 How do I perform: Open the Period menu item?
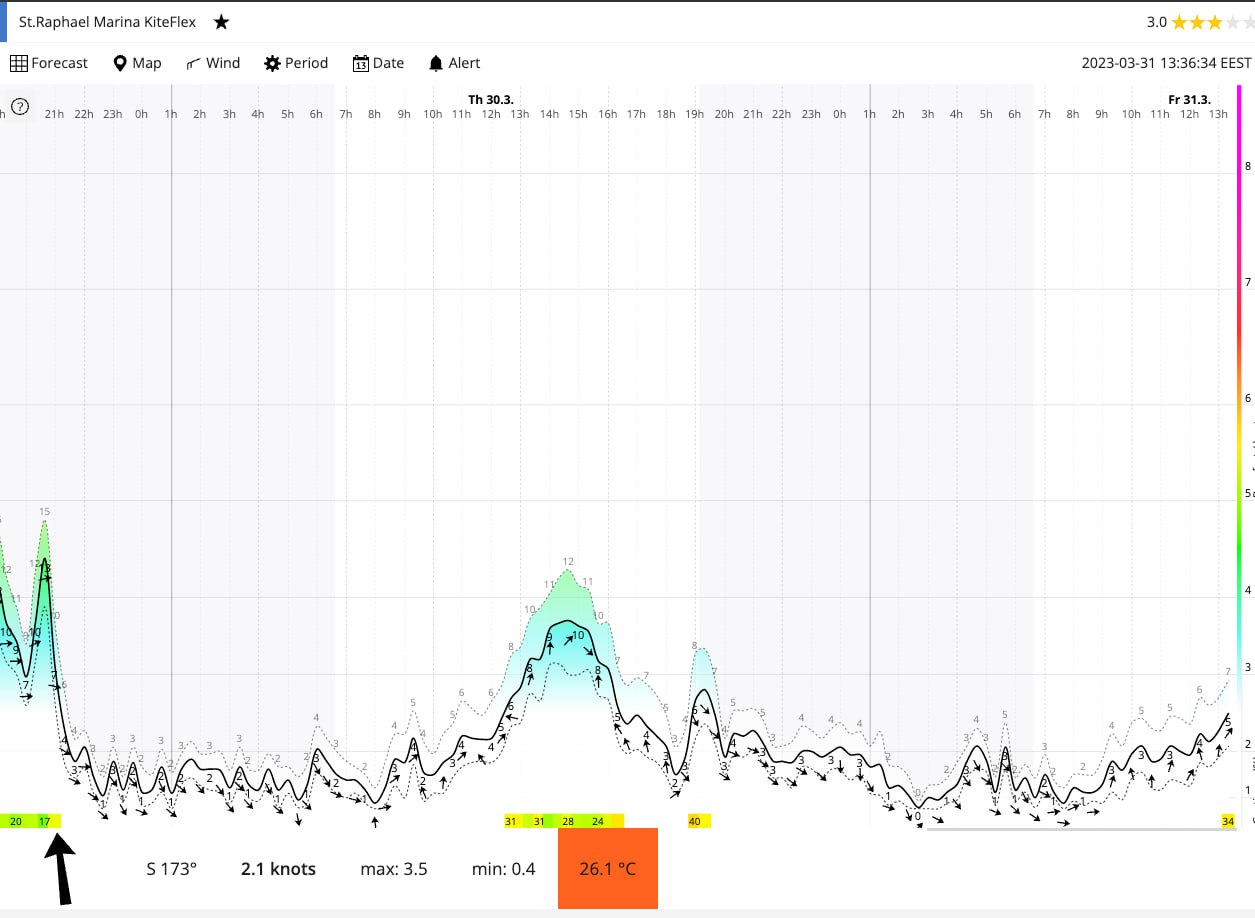coord(306,63)
